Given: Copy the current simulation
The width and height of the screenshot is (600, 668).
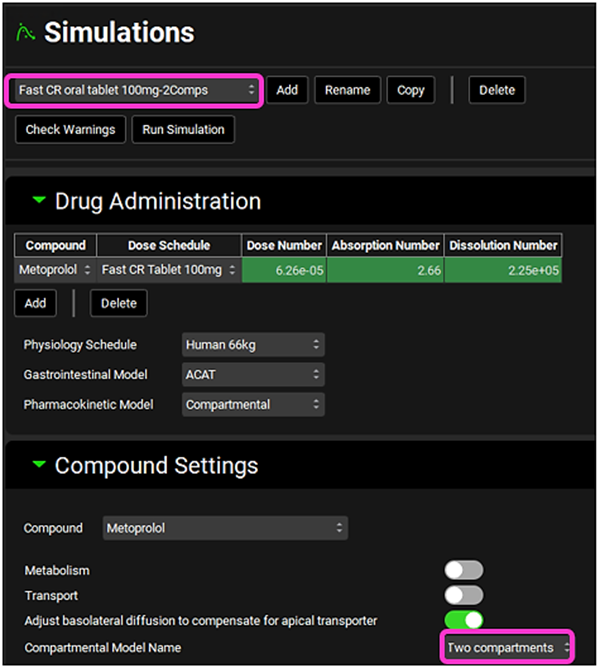Looking at the screenshot, I should 411,90.
